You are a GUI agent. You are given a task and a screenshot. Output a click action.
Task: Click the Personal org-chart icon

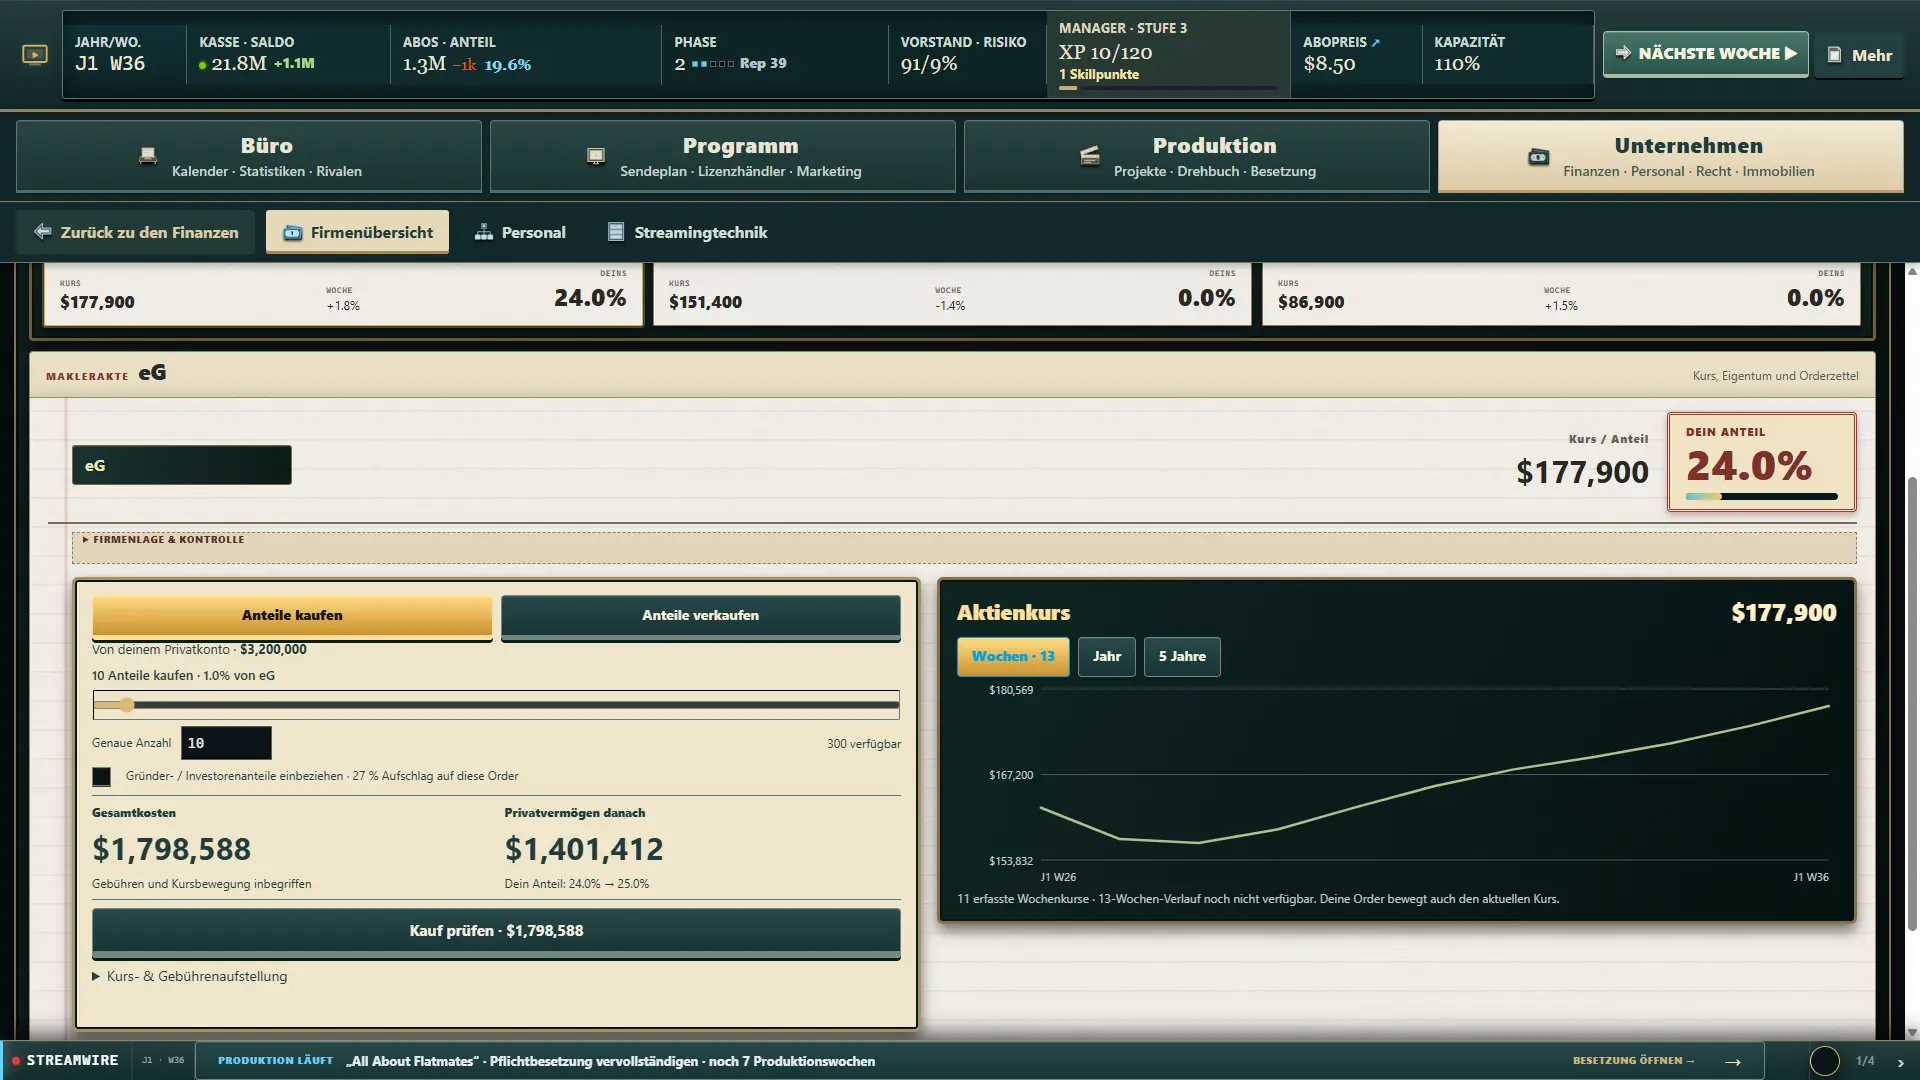click(x=484, y=232)
